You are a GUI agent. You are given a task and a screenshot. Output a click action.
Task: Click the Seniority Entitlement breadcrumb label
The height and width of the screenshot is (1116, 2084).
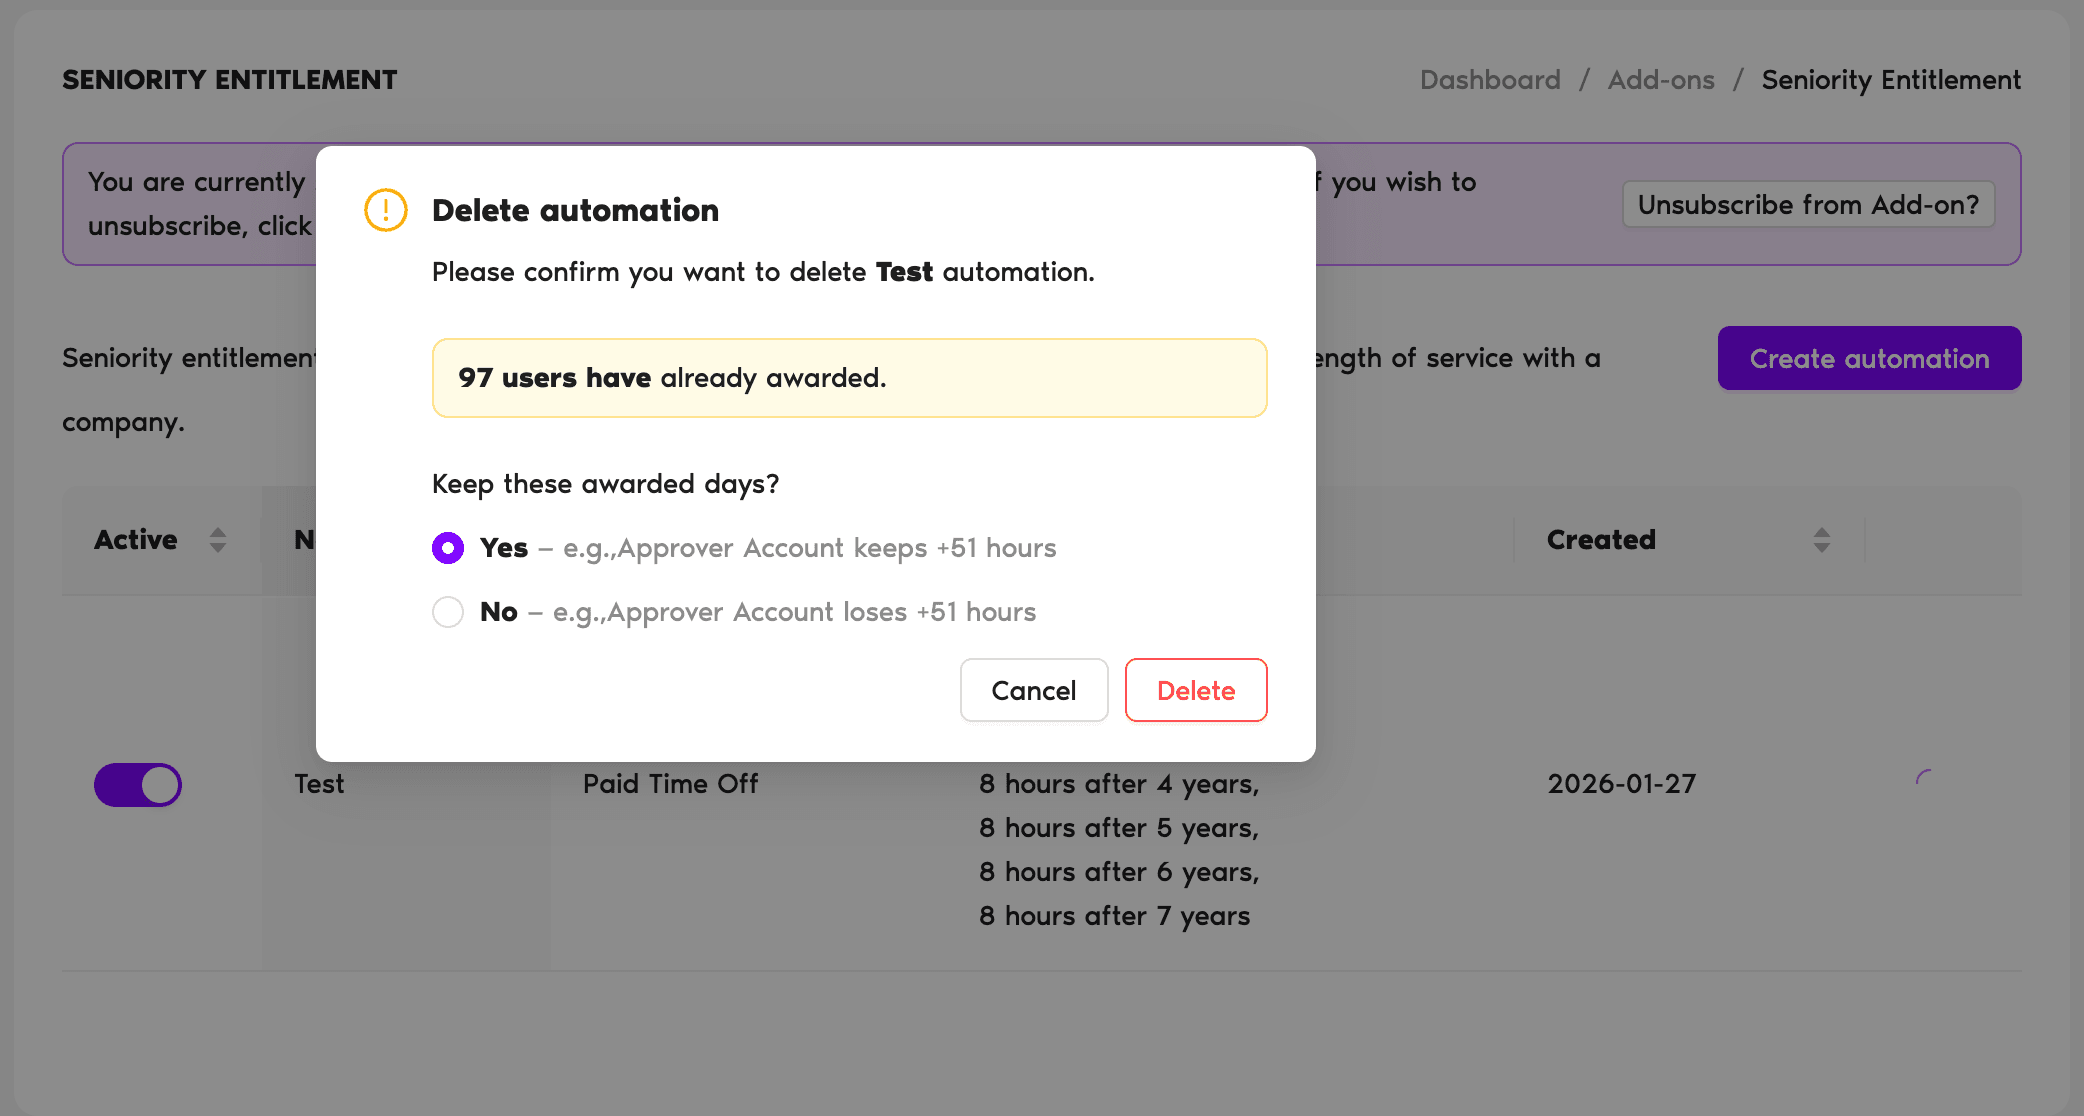click(1891, 79)
